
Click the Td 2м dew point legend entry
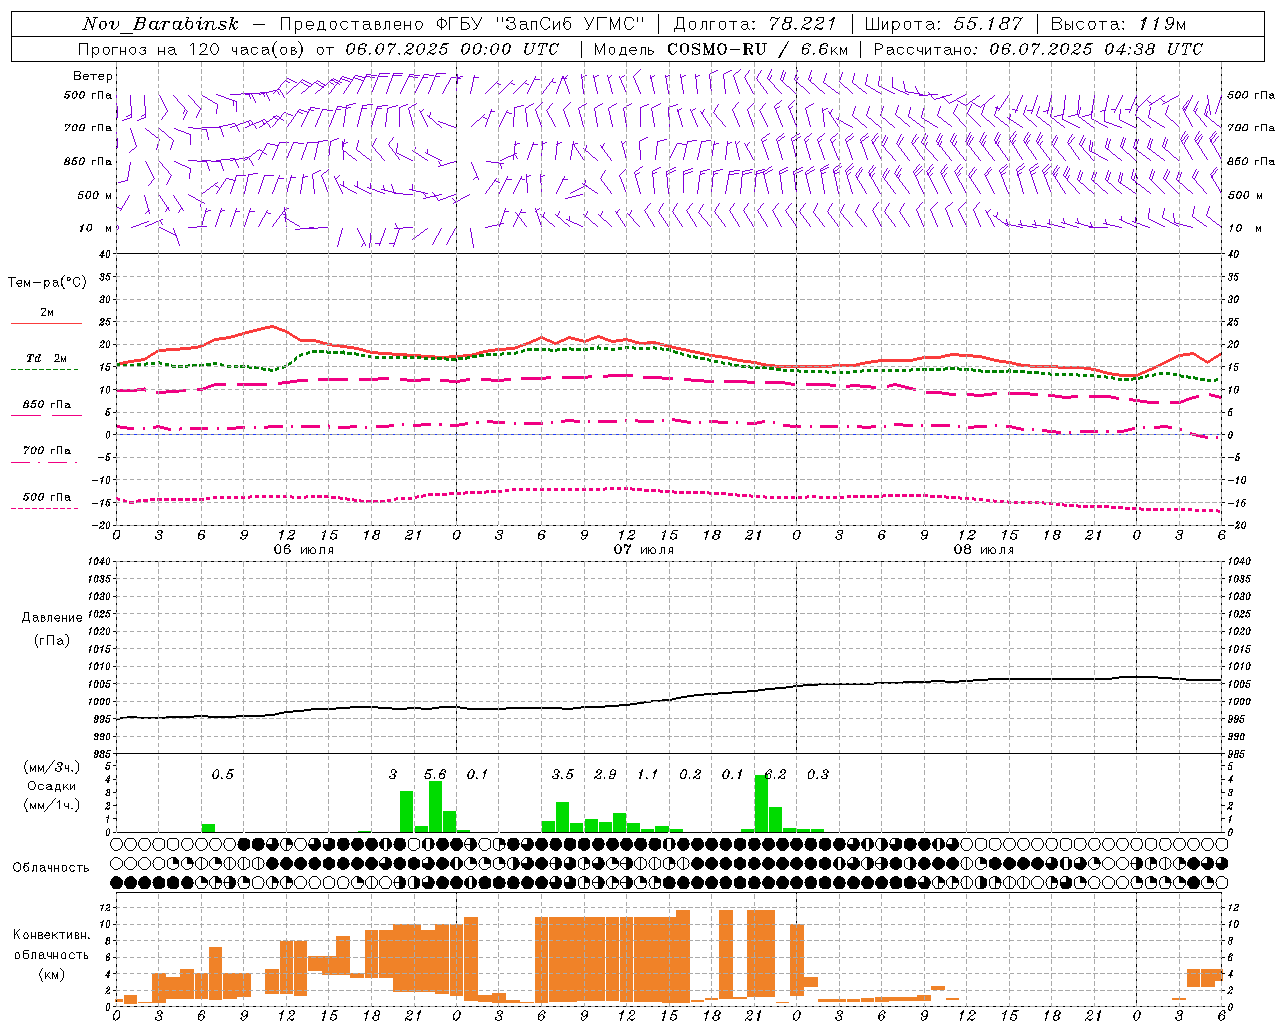coord(47,358)
